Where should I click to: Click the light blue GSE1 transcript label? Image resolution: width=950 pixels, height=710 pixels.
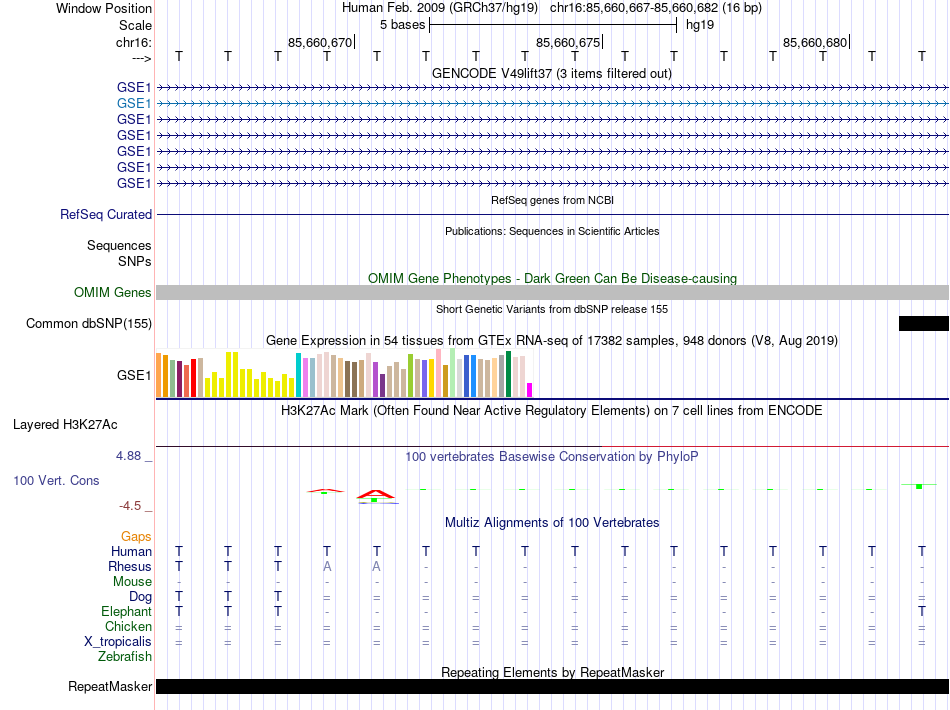point(134,104)
